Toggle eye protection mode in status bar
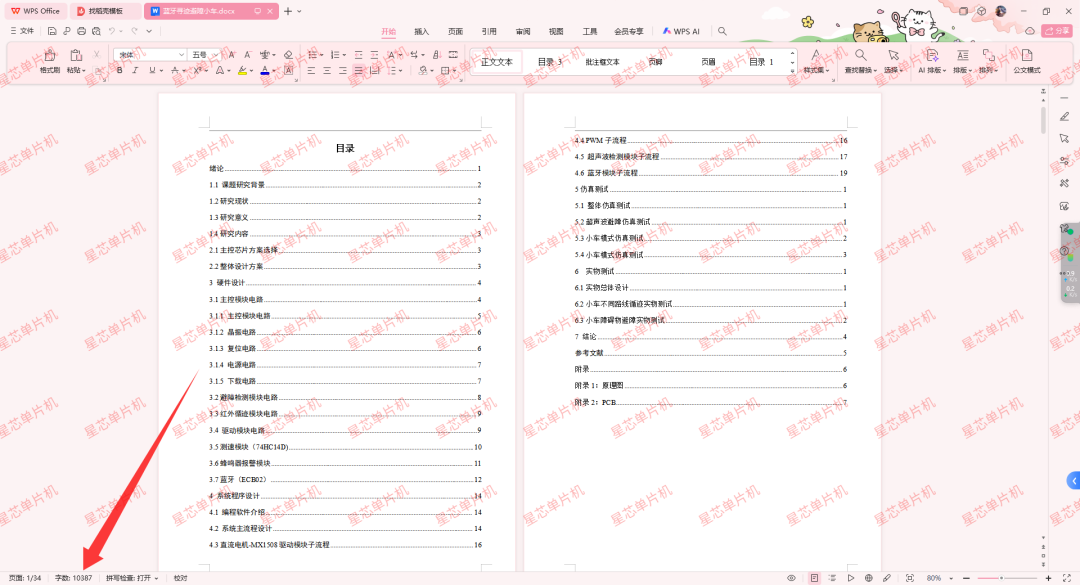Viewport: 1080px width, 585px height. point(791,578)
